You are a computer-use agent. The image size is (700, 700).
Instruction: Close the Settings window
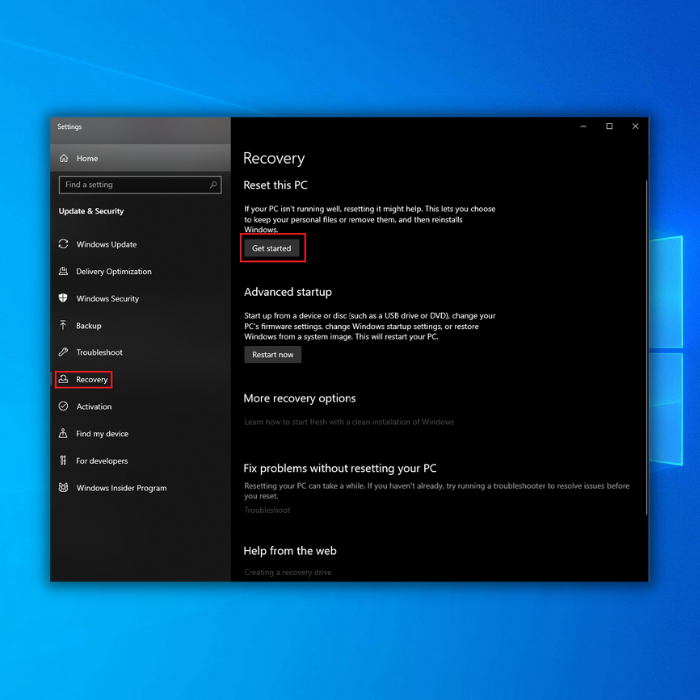[x=635, y=126]
